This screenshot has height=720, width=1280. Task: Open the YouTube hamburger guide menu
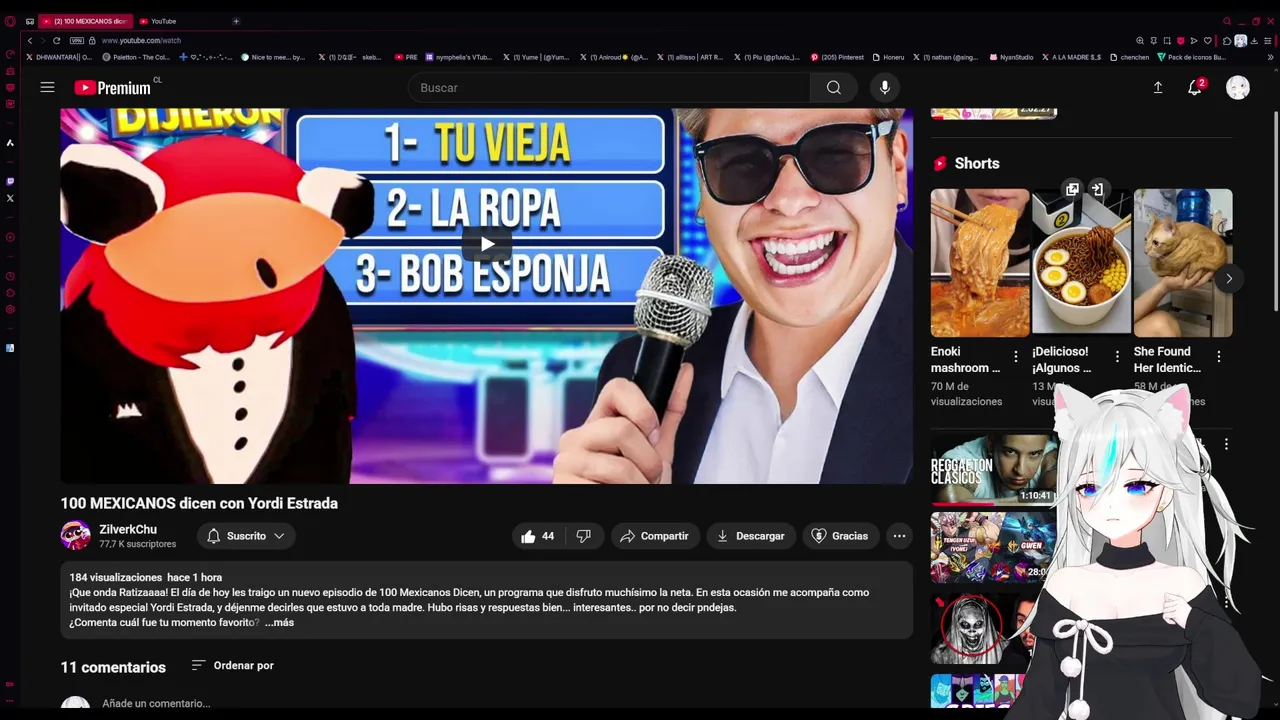pos(47,87)
